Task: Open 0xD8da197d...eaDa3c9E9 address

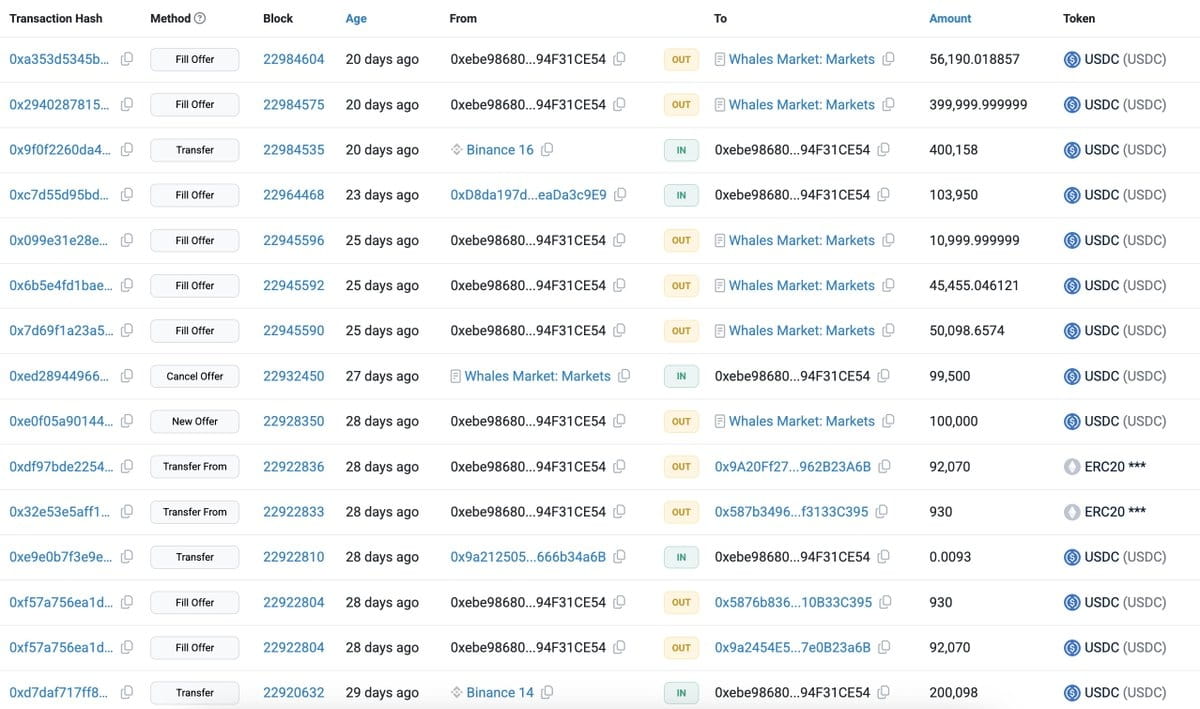Action: tap(528, 195)
